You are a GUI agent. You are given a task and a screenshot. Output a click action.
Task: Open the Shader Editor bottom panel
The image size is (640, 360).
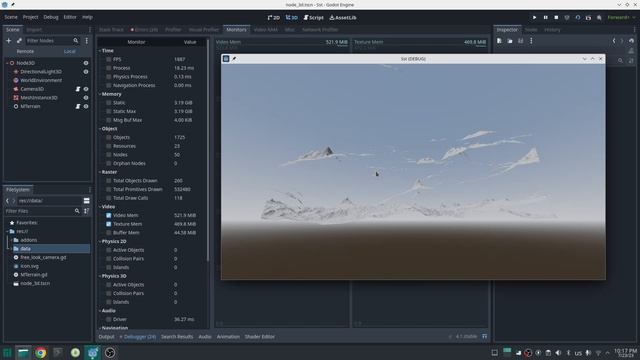click(260, 337)
